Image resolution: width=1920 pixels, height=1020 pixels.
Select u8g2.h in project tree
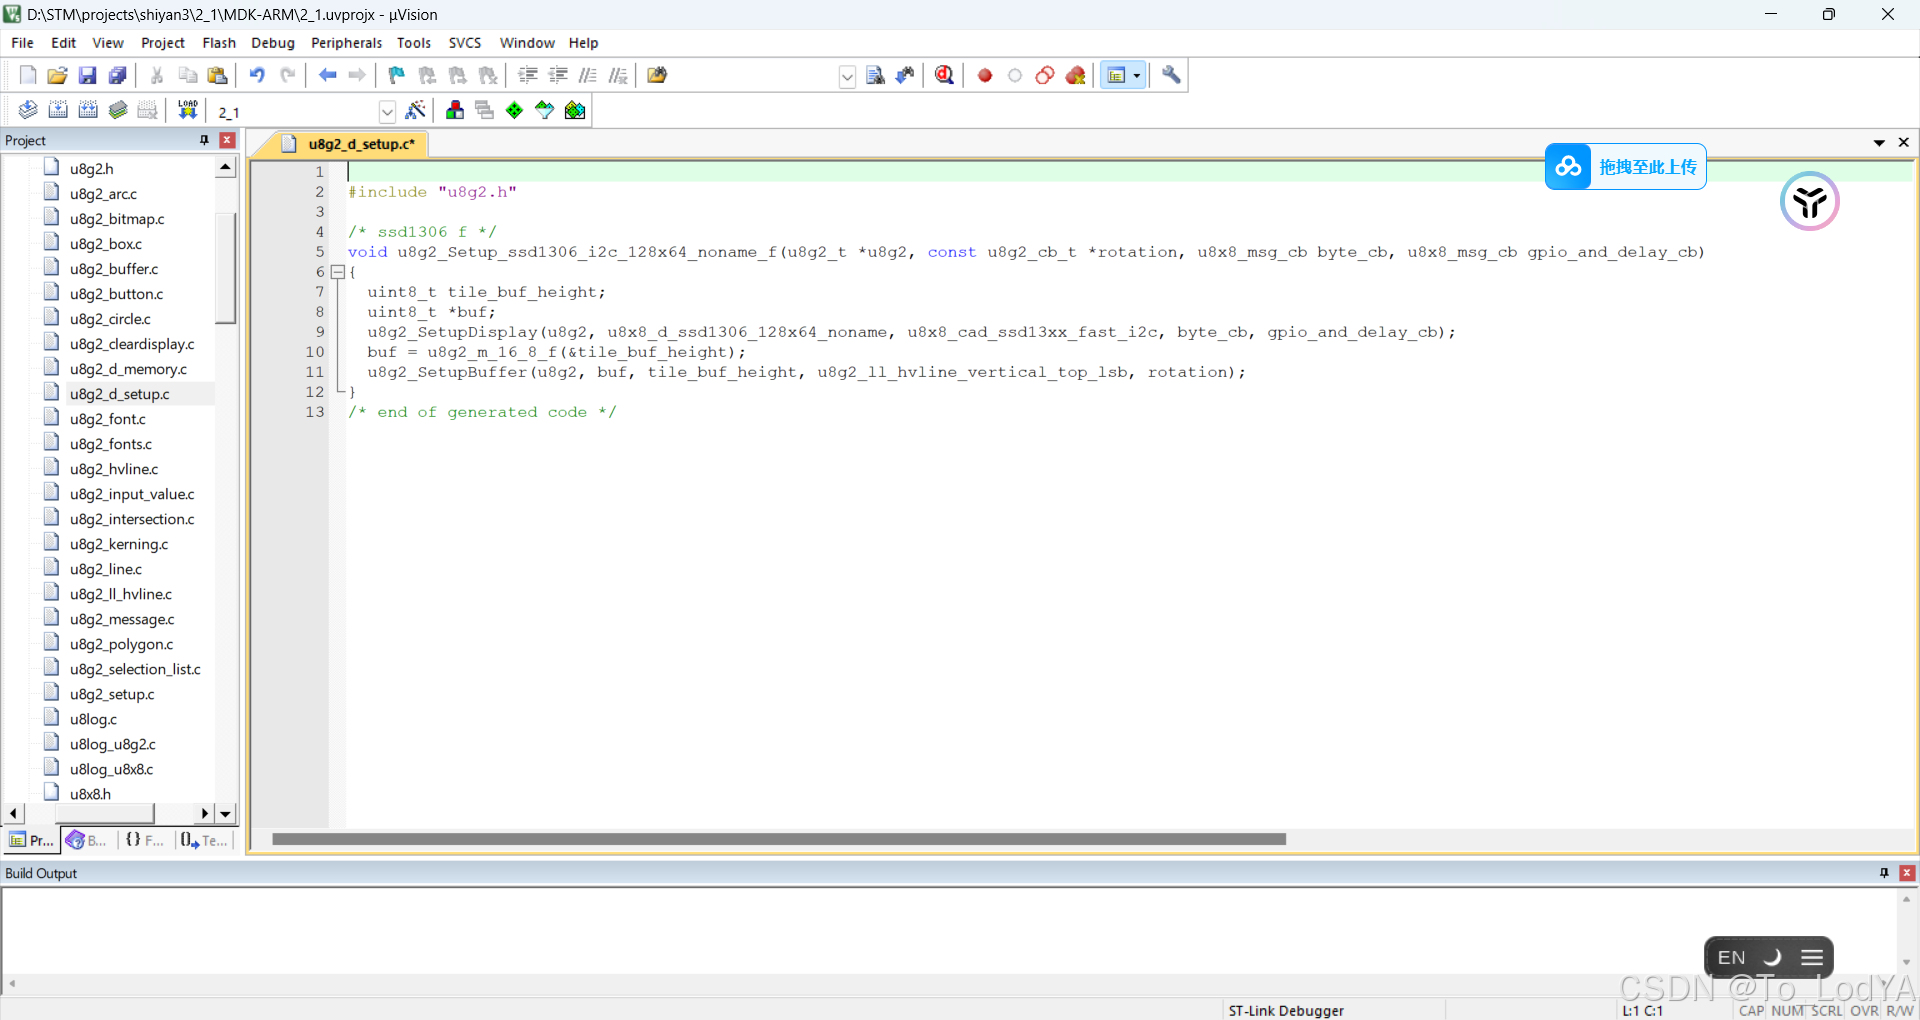click(x=91, y=169)
